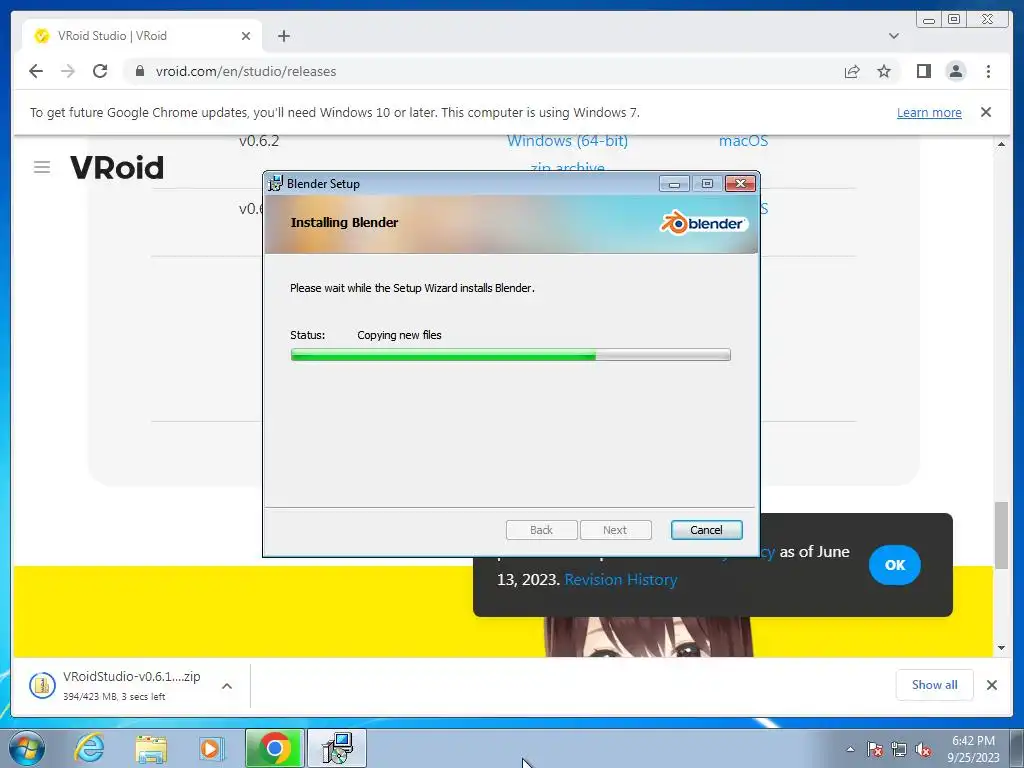Switch to the installer taskbar icon
The height and width of the screenshot is (768, 1024).
click(337, 748)
